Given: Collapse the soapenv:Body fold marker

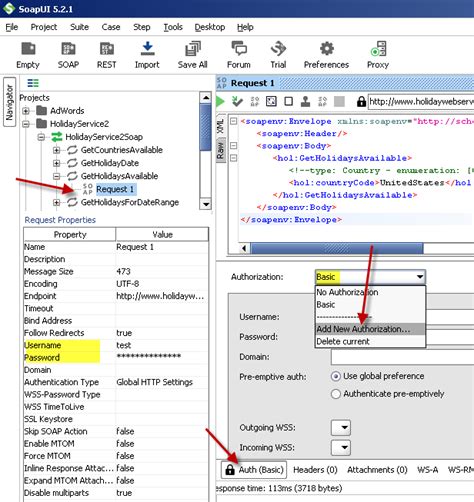Looking at the screenshot, I should (234, 145).
